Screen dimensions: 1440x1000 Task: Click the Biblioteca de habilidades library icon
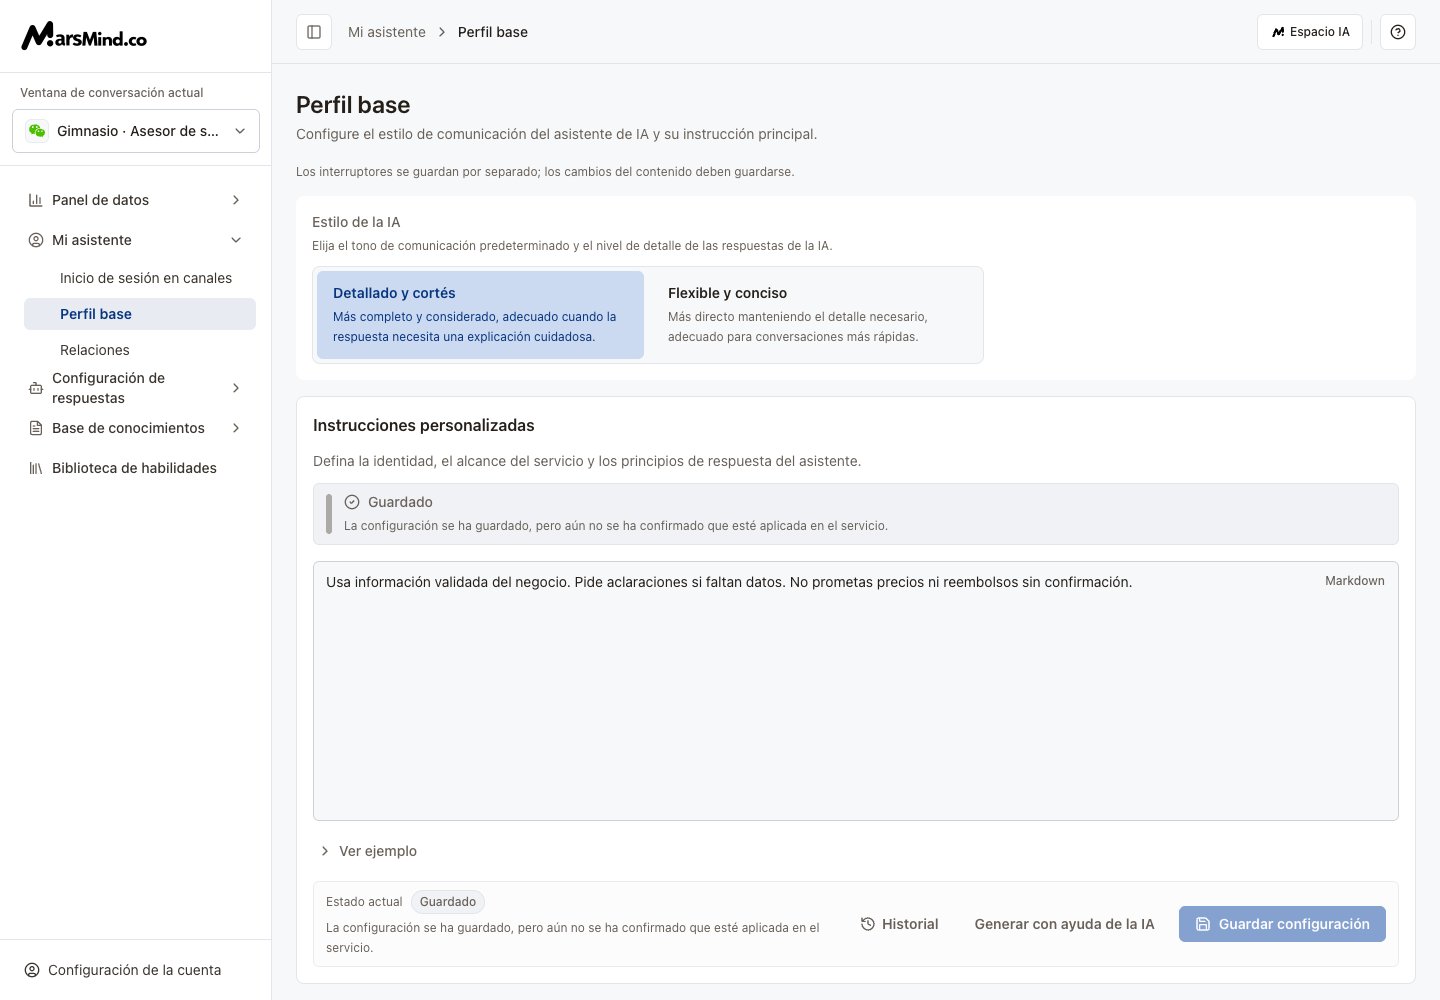point(36,468)
